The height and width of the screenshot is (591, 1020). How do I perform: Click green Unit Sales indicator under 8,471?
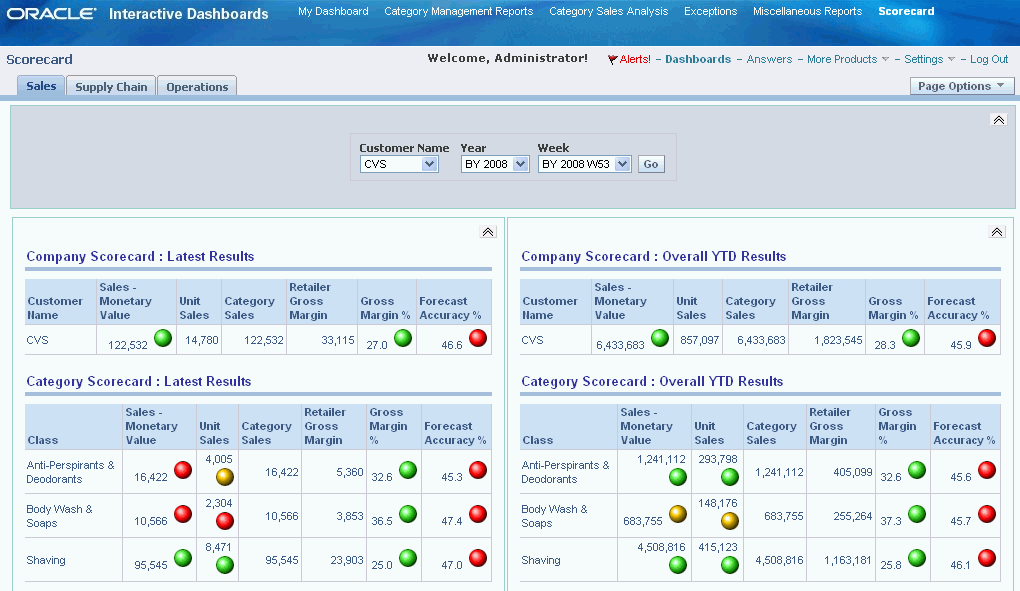pos(224,565)
